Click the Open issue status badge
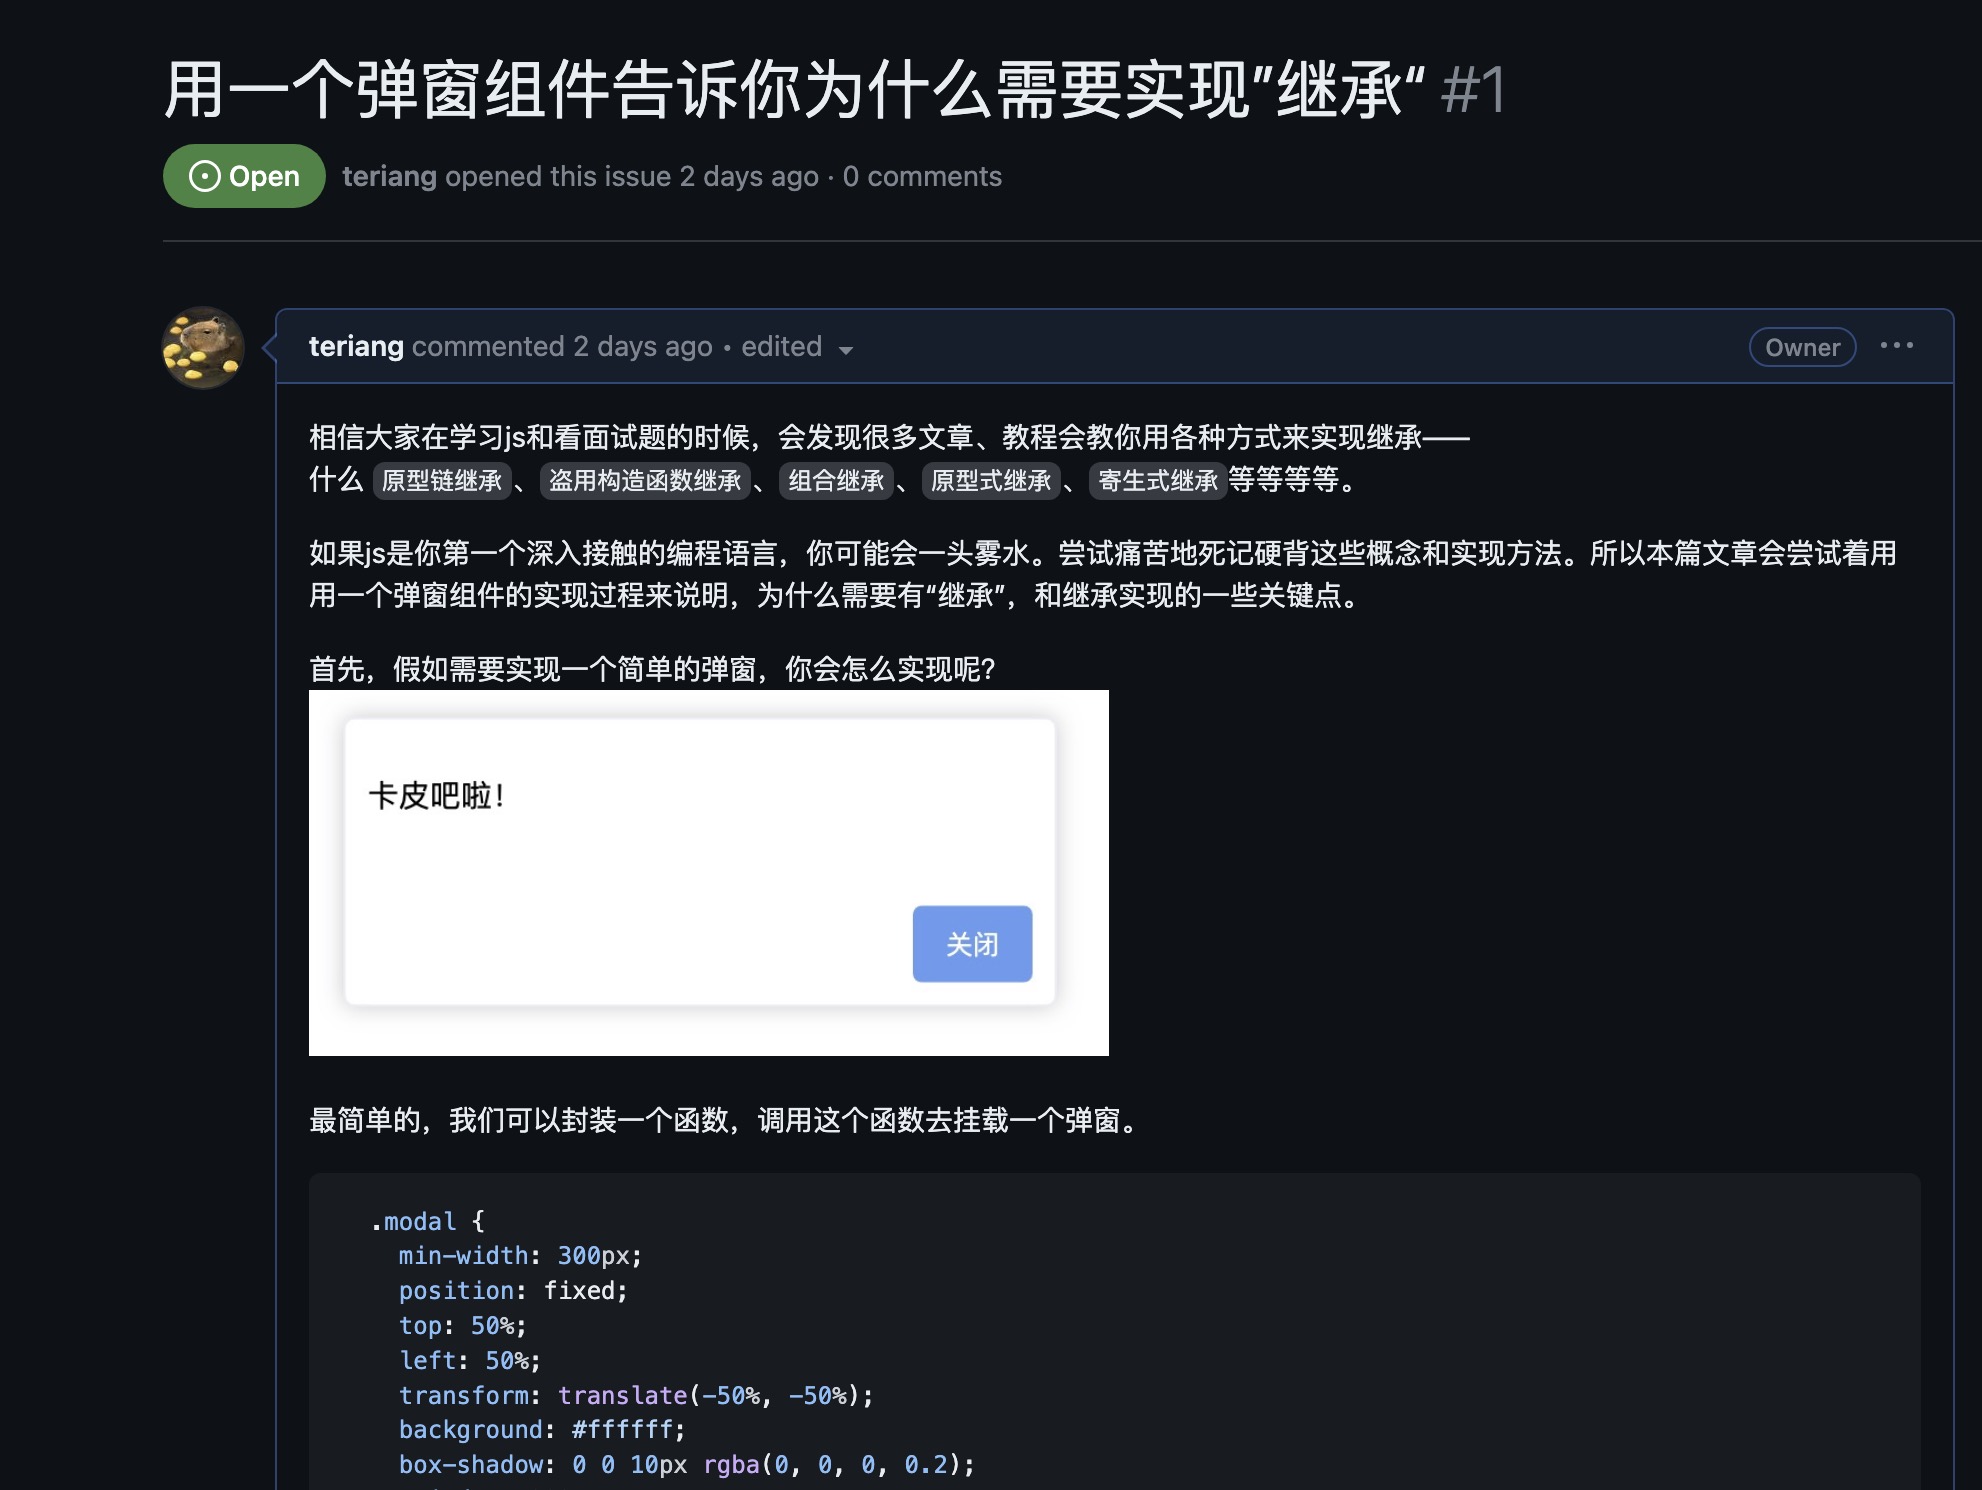1982x1490 pixels. (244, 176)
